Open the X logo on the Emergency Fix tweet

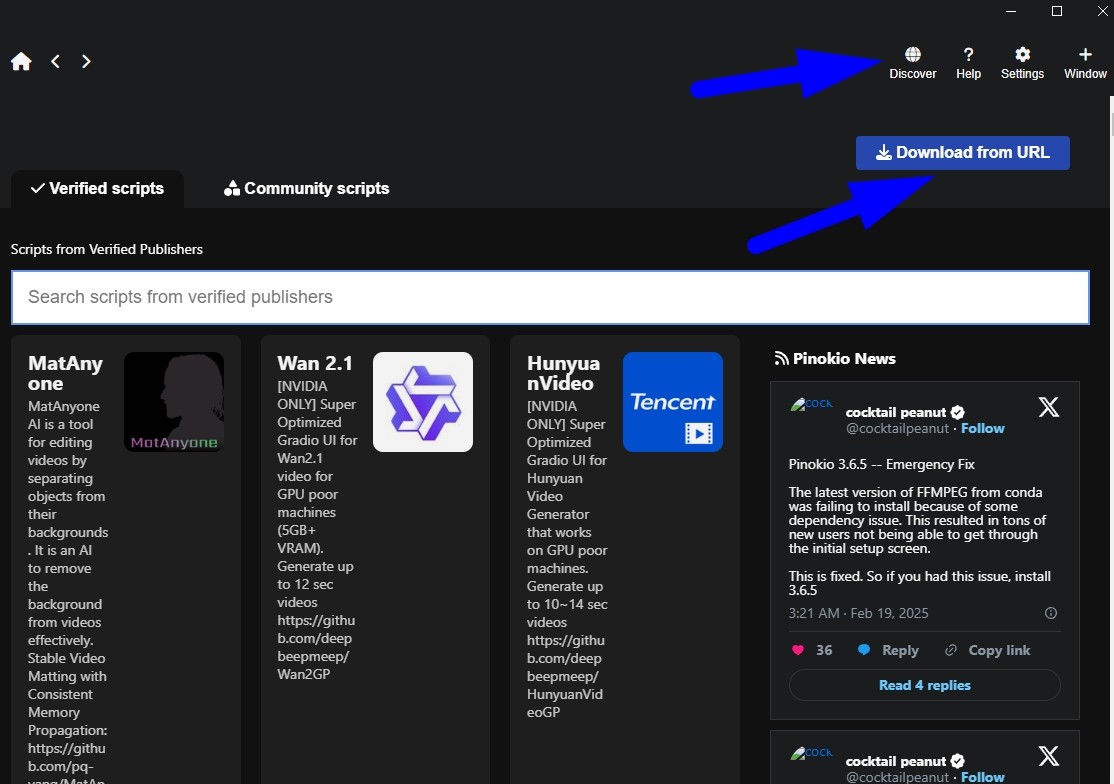tap(1048, 407)
